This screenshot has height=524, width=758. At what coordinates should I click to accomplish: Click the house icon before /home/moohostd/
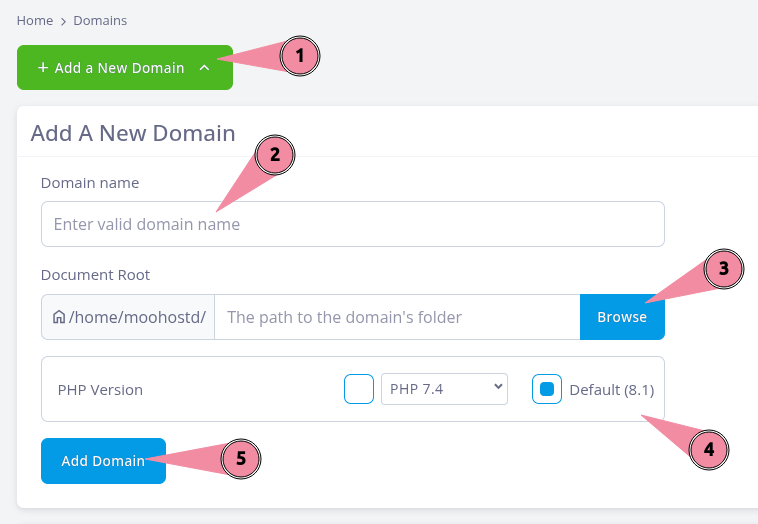point(59,317)
